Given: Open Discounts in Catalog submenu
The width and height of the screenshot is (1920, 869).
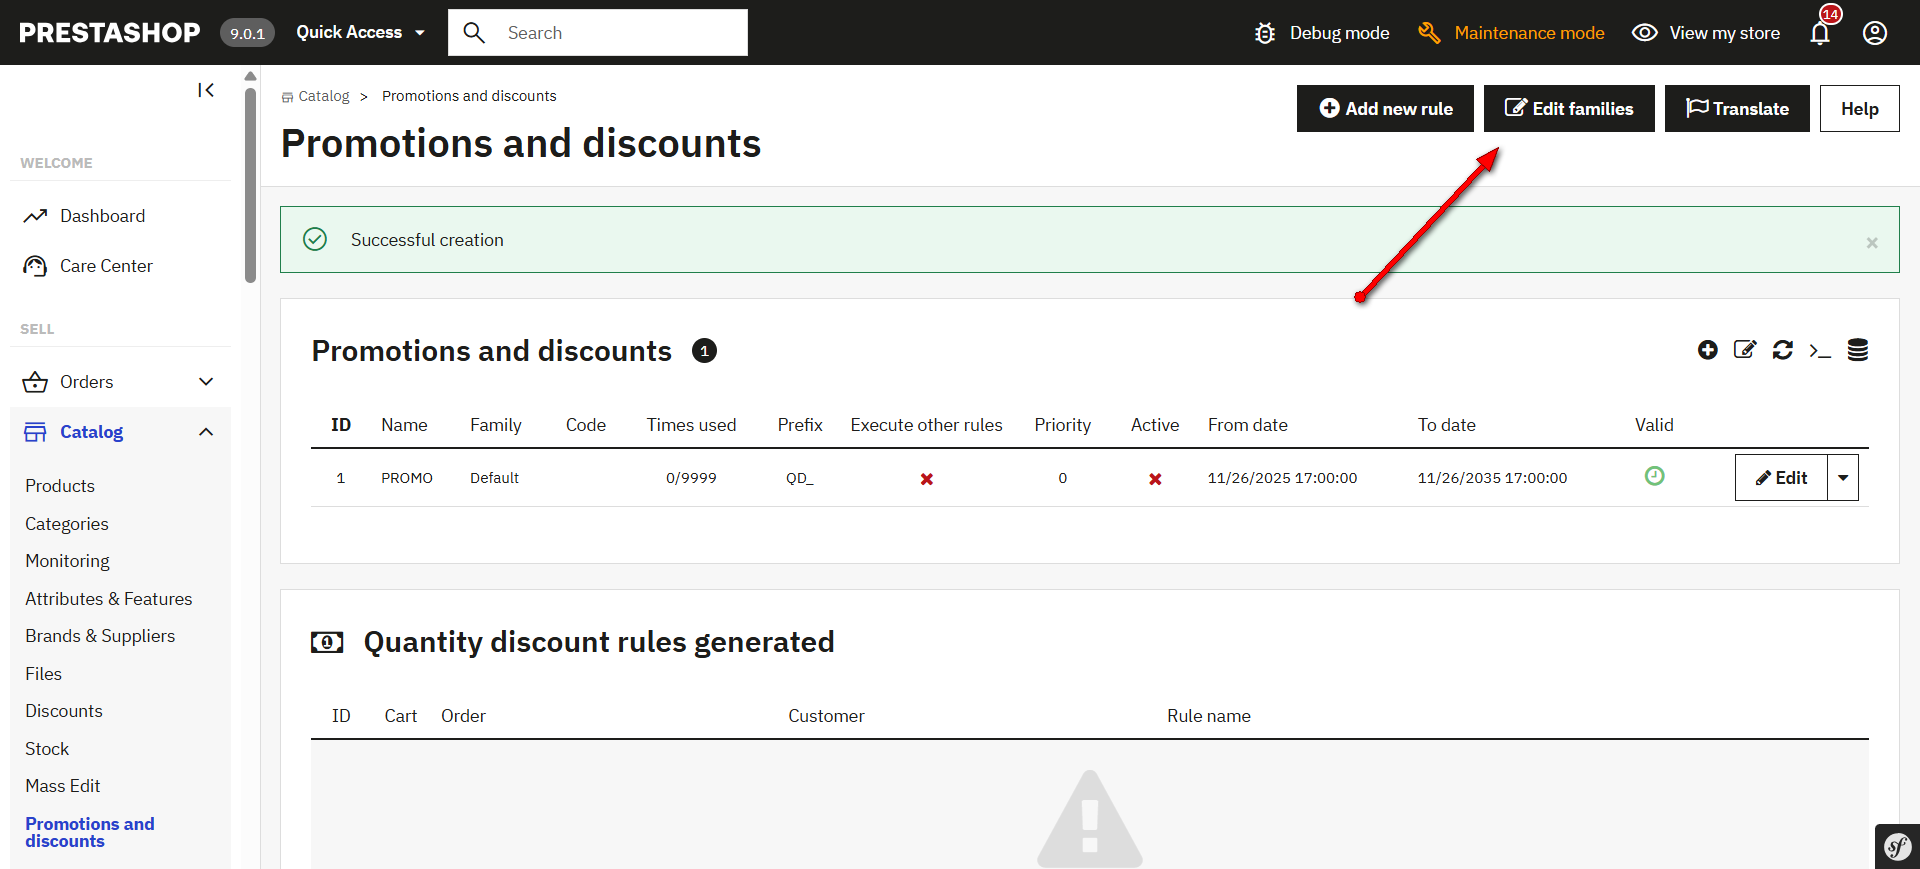Looking at the screenshot, I should coord(64,711).
